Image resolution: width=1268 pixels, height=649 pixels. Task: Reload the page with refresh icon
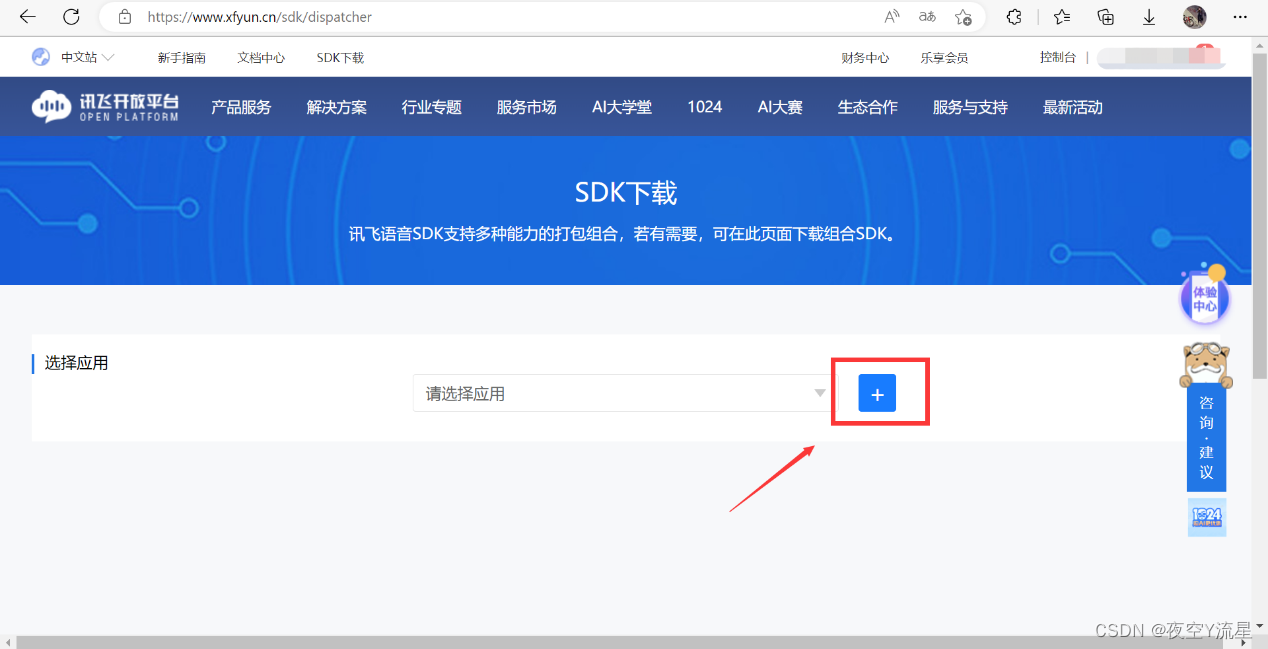pyautogui.click(x=71, y=17)
